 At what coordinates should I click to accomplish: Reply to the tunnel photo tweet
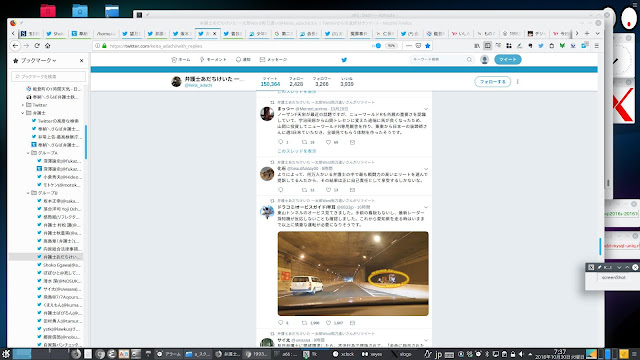pos(280,323)
